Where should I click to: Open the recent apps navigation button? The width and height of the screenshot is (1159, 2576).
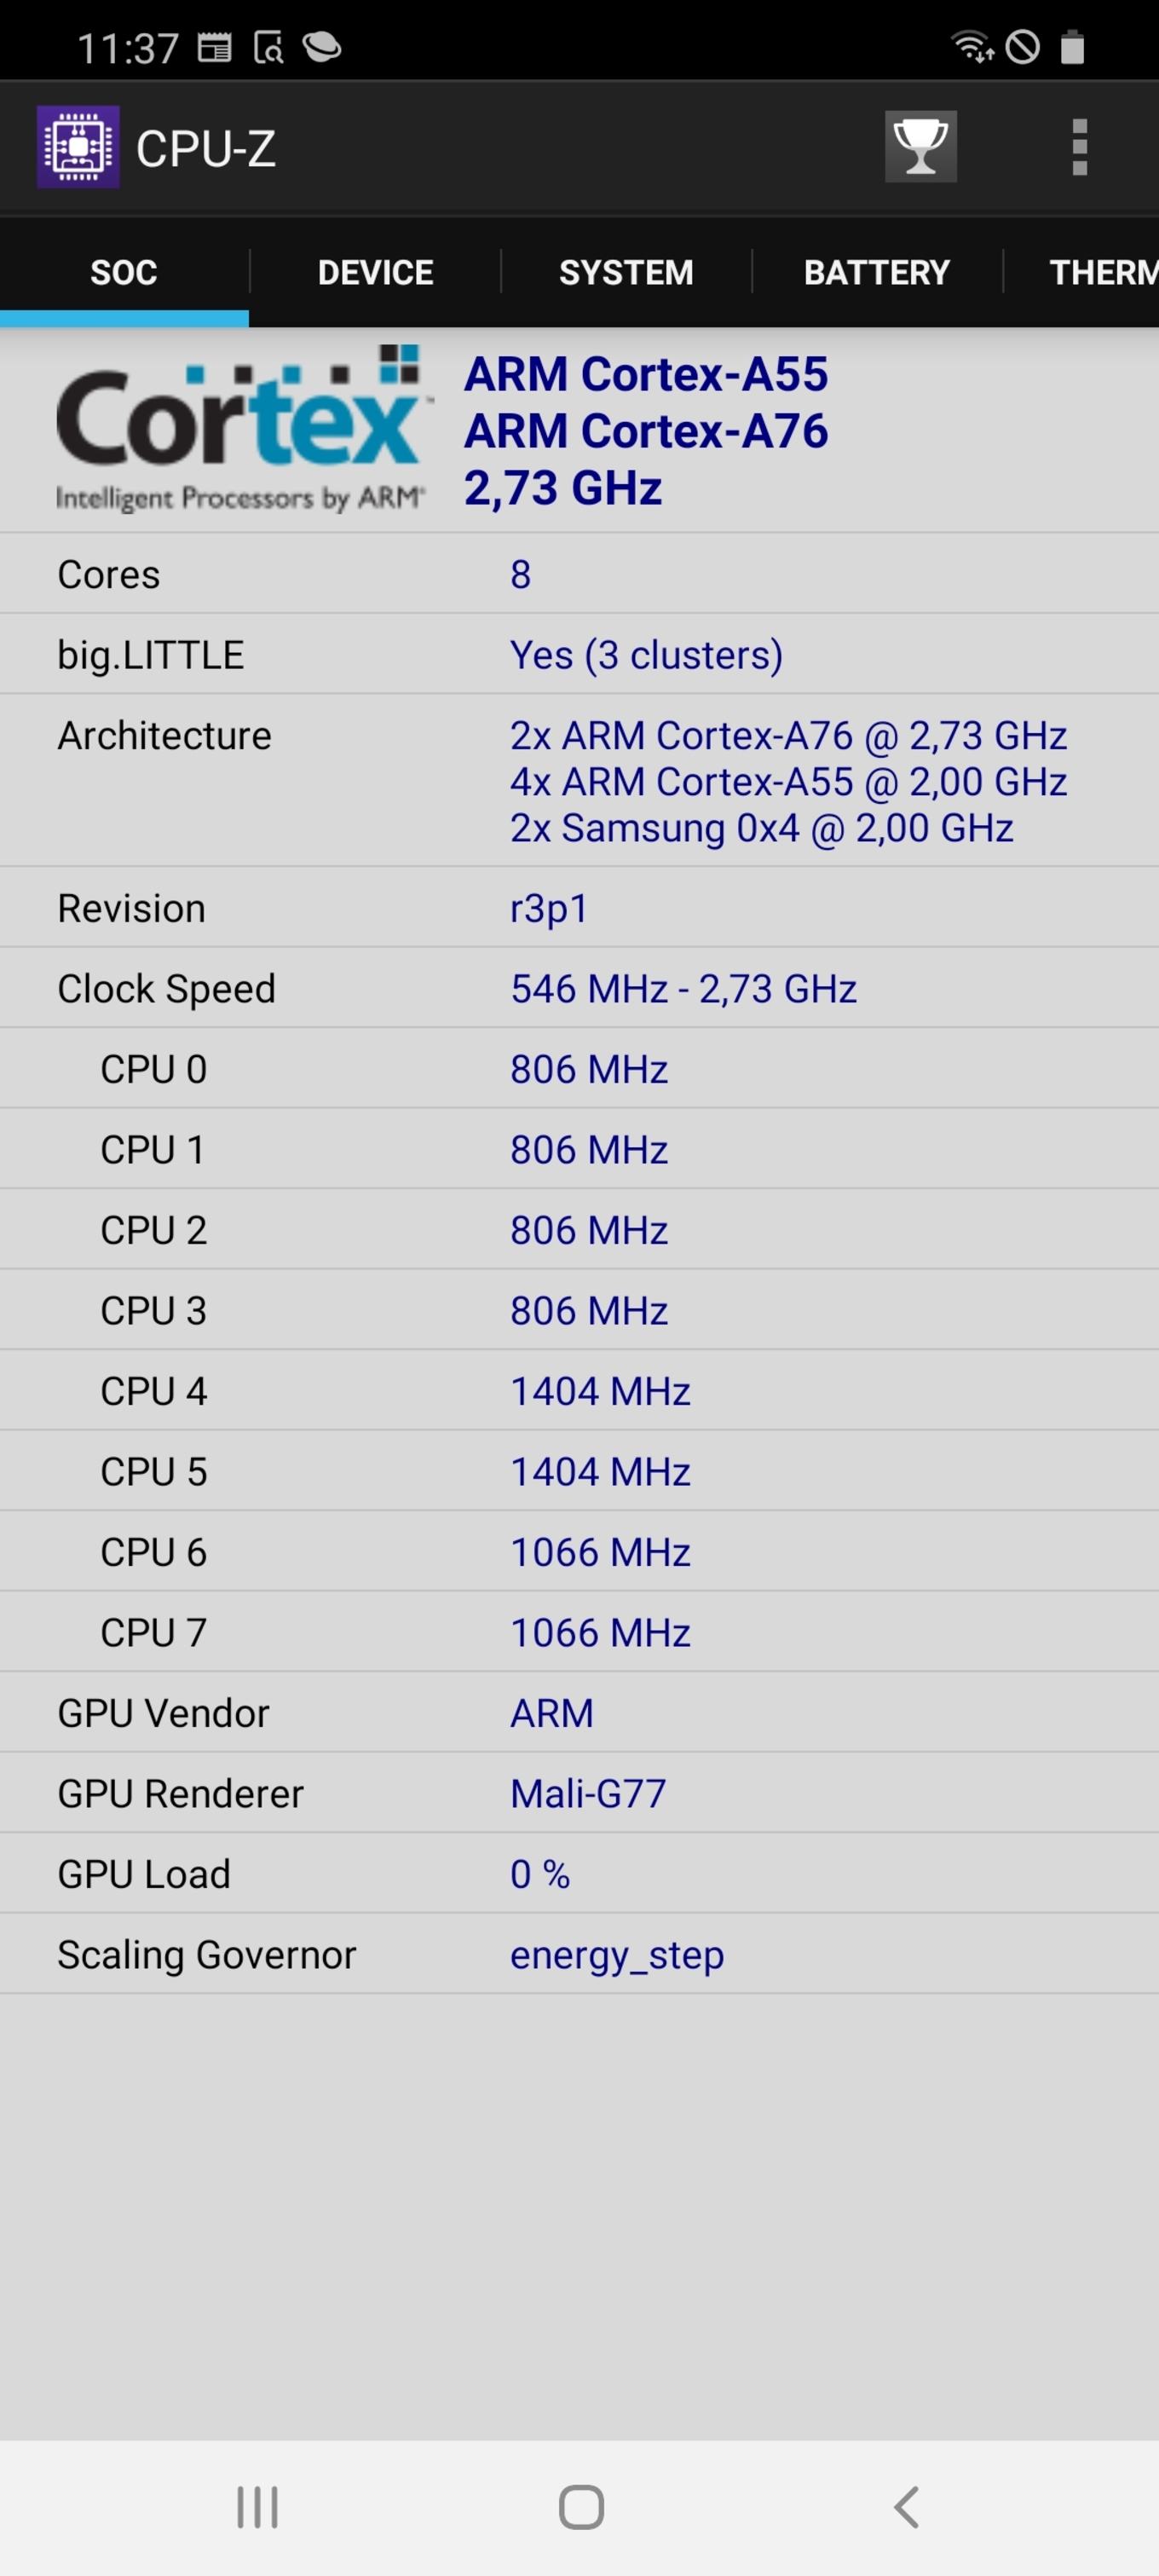(257, 2507)
